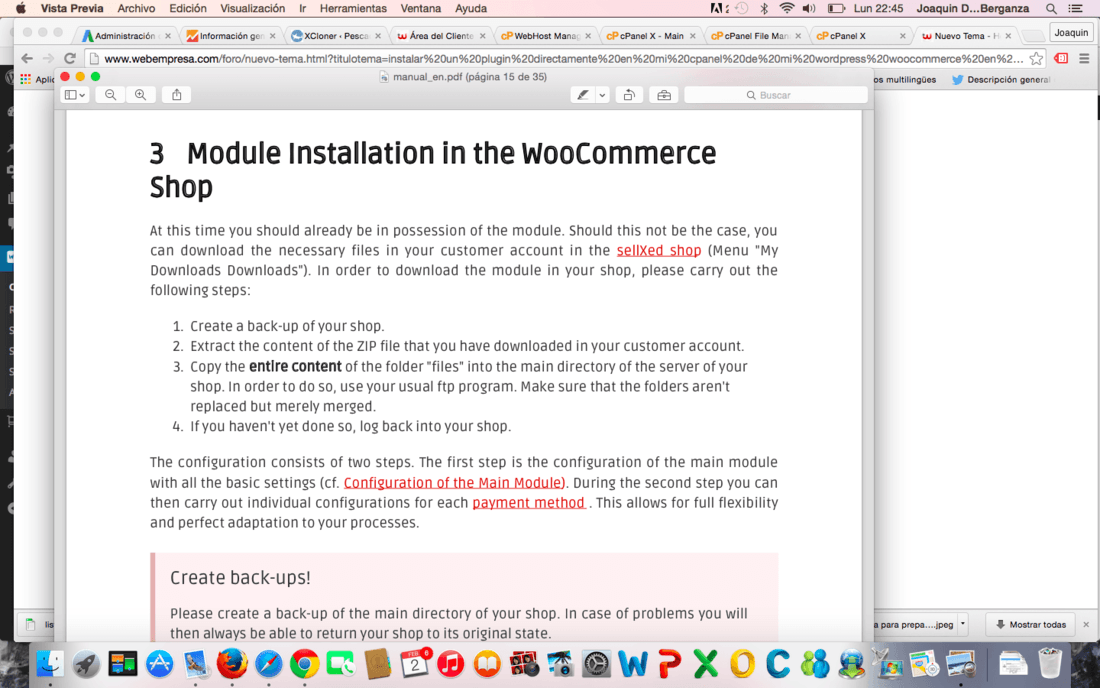This screenshot has height=688, width=1100.
Task: Open the Edición menu
Action: 187,8
